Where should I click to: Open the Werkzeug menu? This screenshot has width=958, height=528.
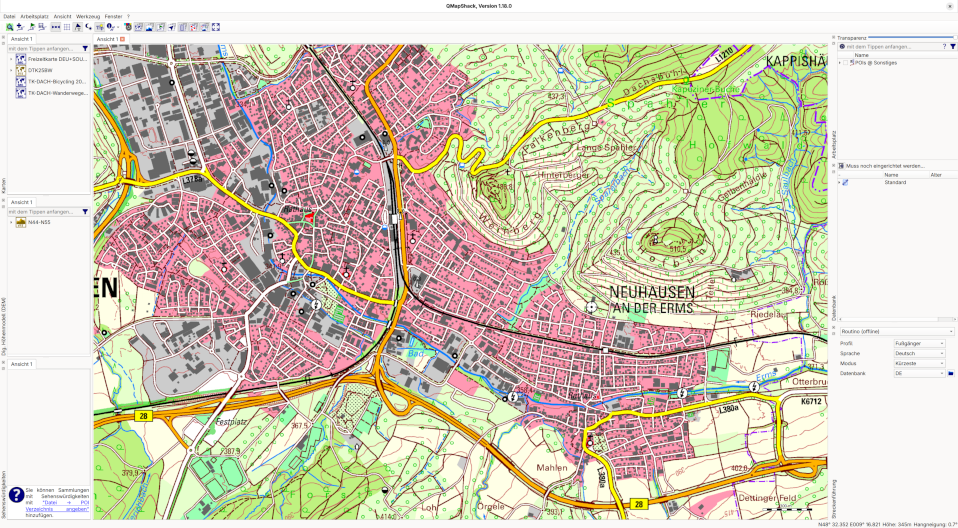[x=88, y=17]
